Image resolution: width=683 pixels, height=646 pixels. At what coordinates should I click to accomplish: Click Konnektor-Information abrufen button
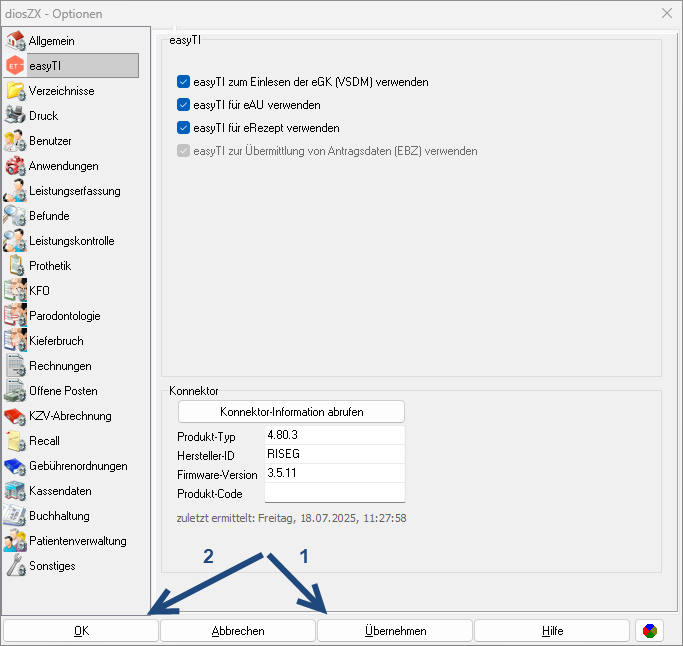pos(291,412)
